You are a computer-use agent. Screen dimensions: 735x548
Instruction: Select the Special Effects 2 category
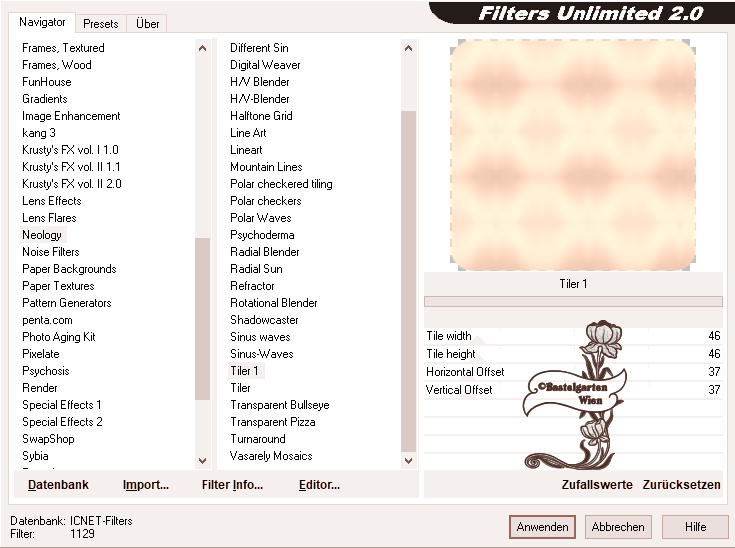[x=62, y=422]
